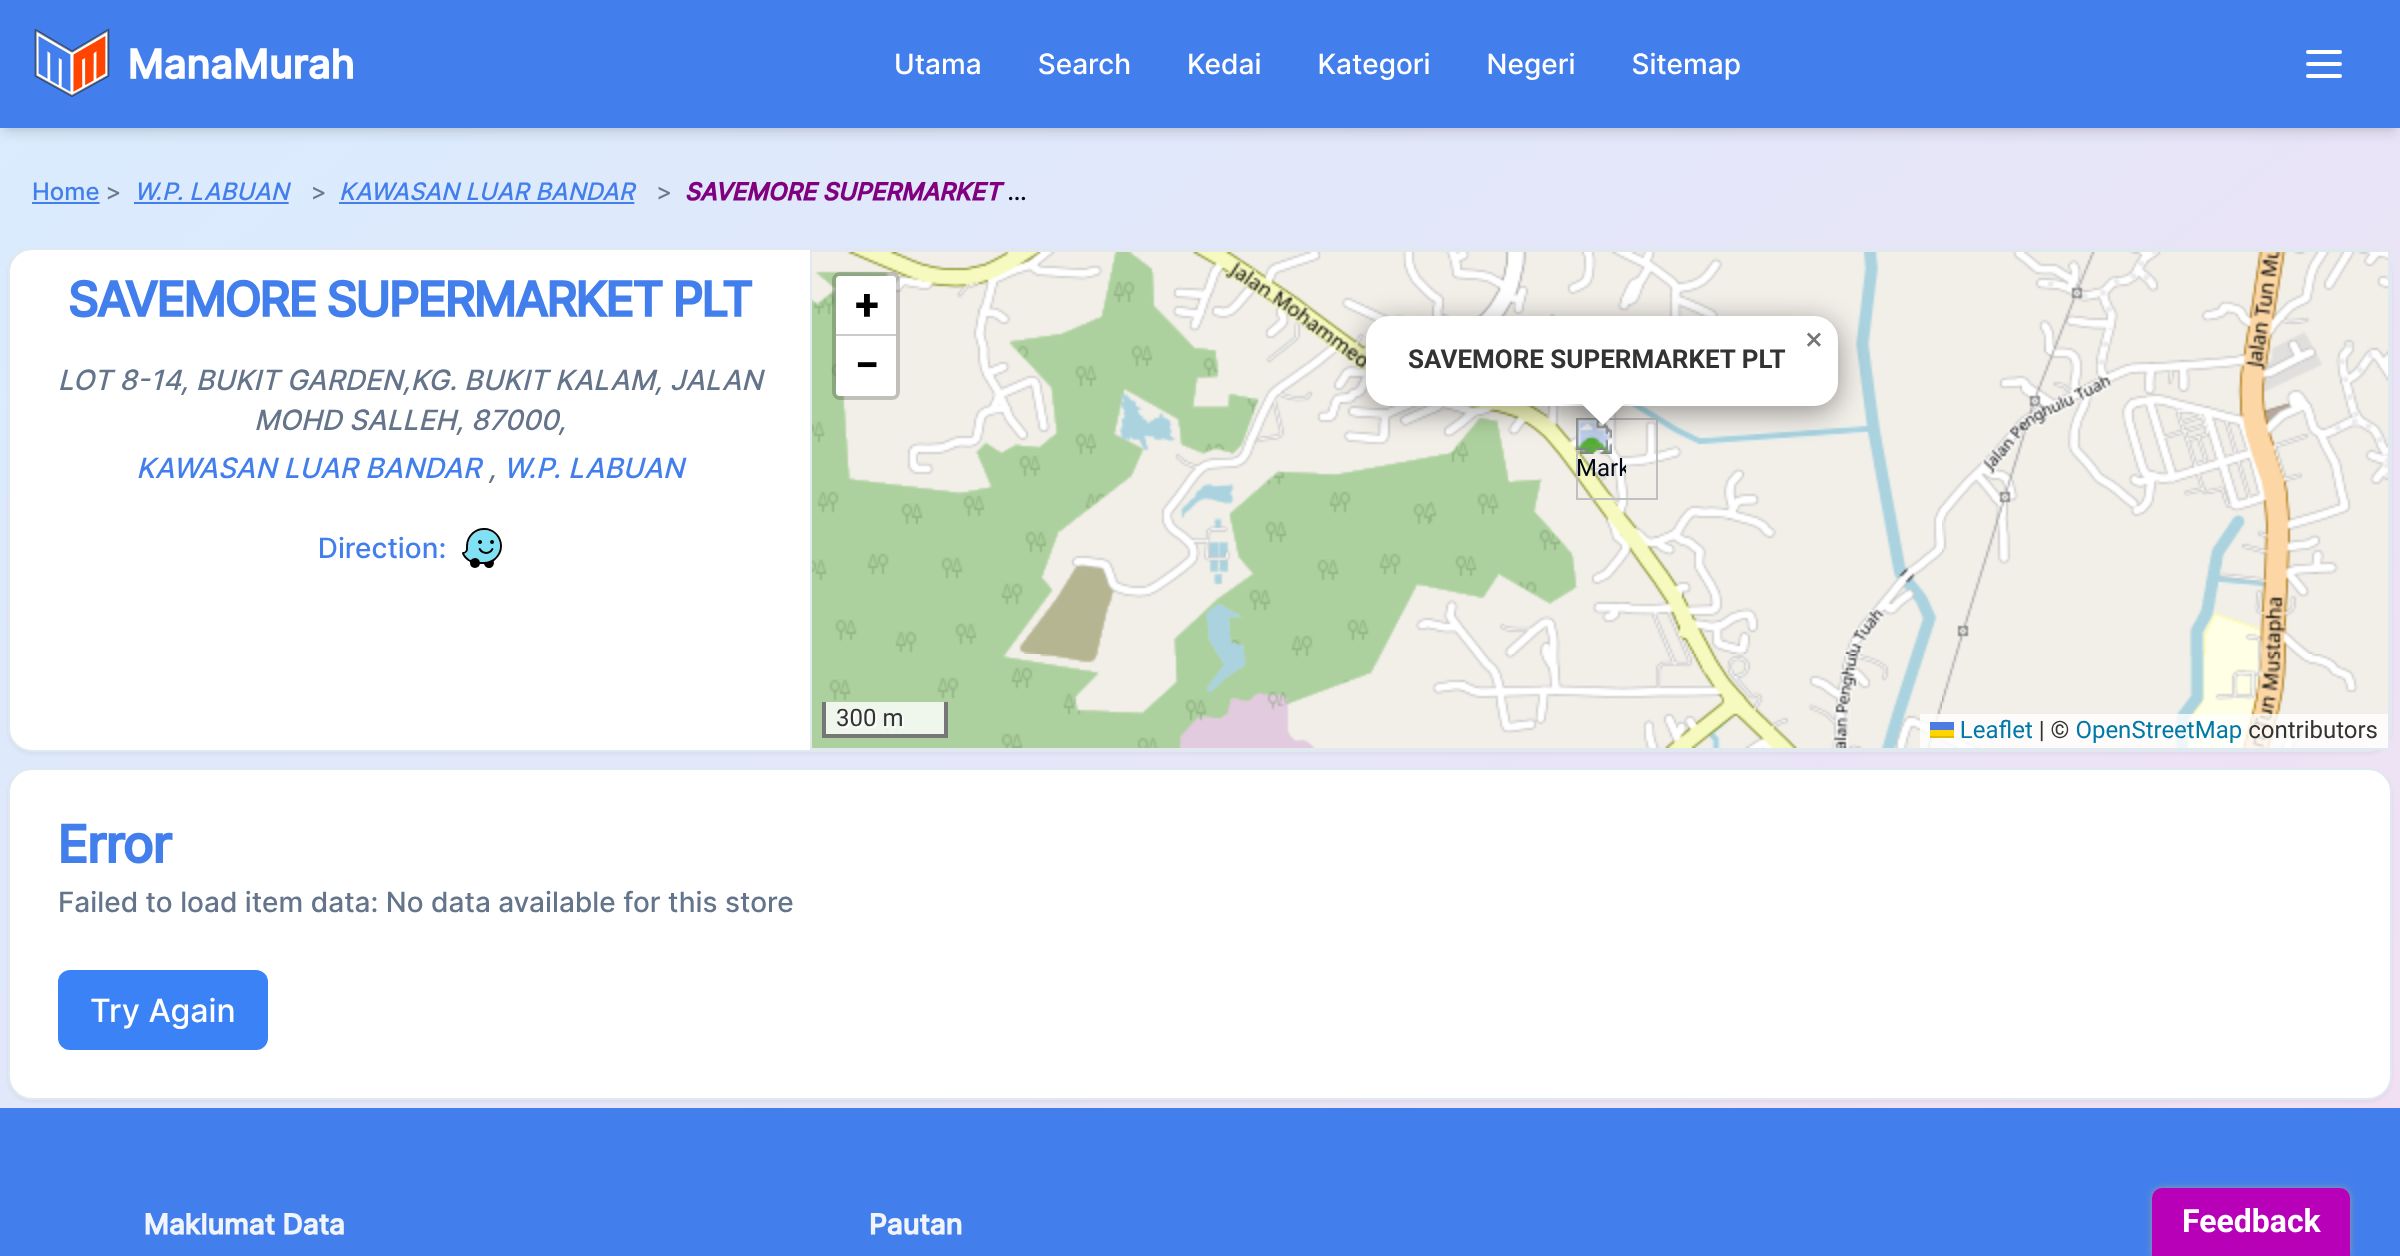The image size is (2400, 1256).
Task: Open the Kedai page
Action: click(x=1223, y=64)
